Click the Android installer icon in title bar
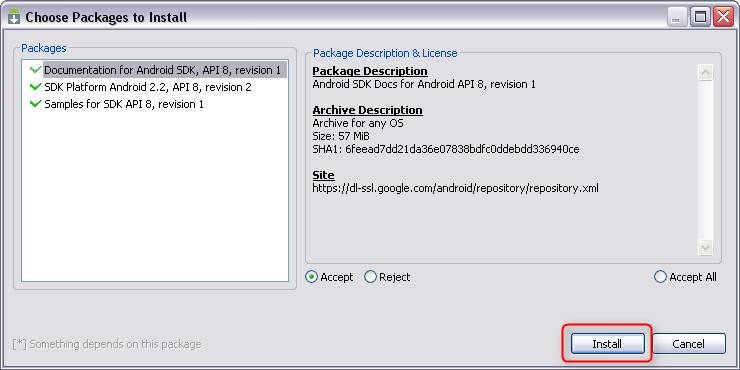Viewport: 740px width, 370px height. click(x=14, y=17)
